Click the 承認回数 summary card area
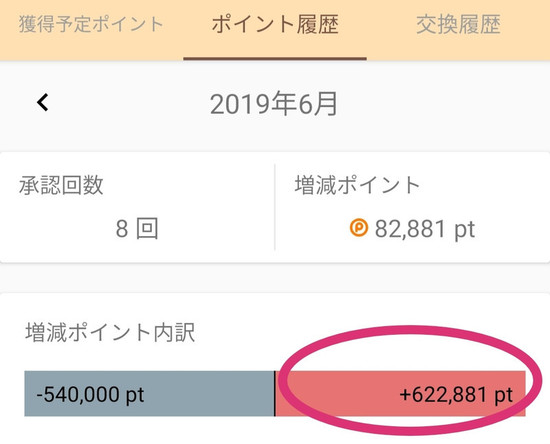 (x=137, y=207)
